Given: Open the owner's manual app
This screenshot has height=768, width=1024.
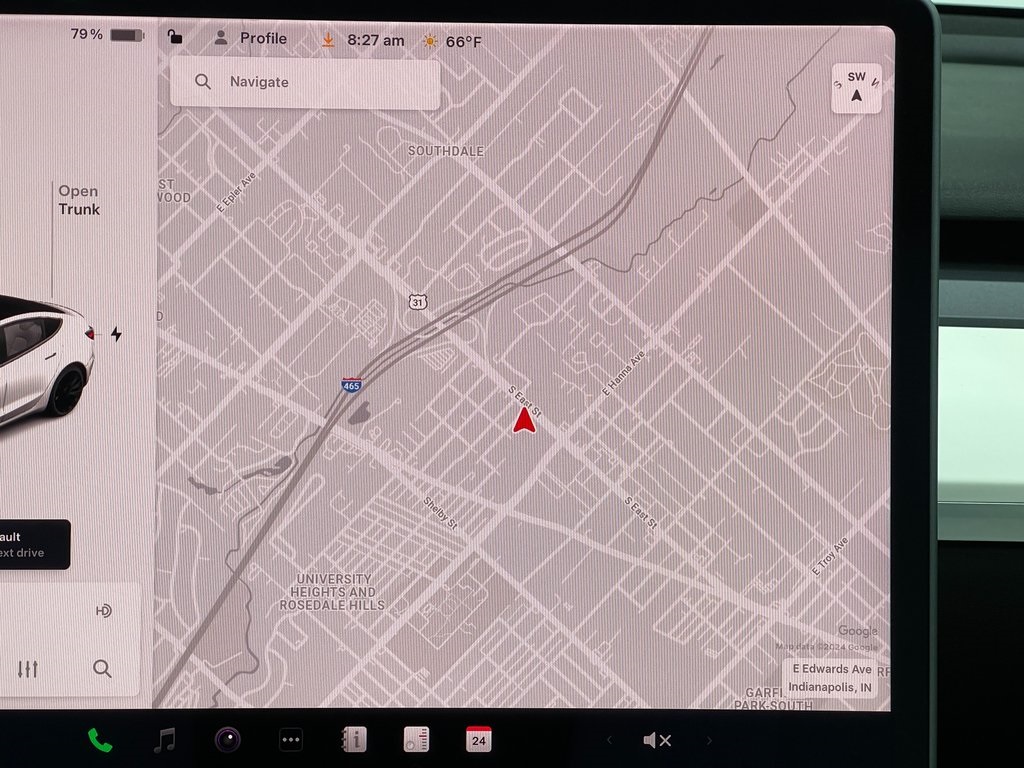Looking at the screenshot, I should click(x=354, y=740).
